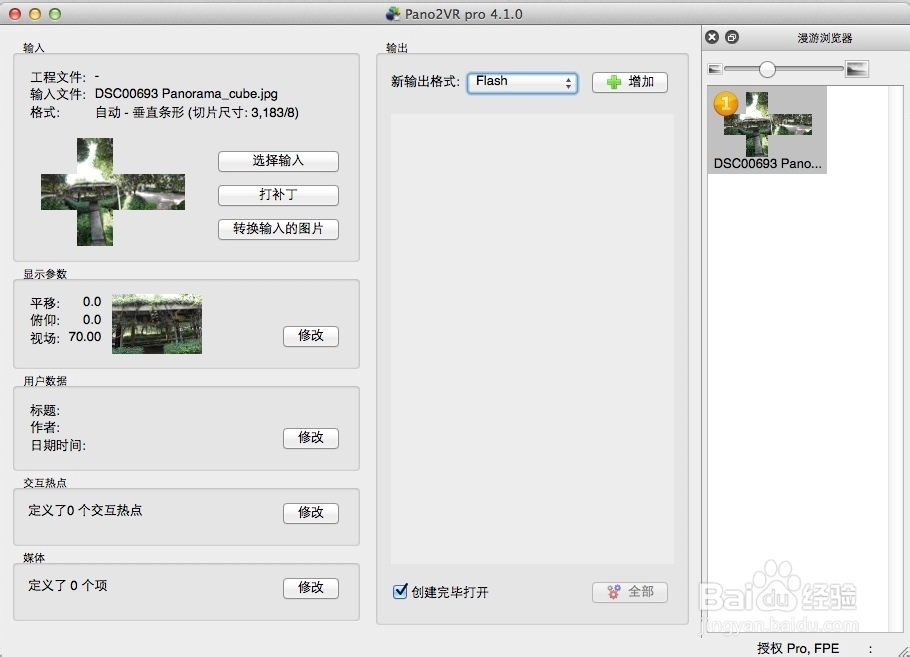Click 修改 beside 定义了0 个交互热点
Screen dimensions: 910x657
coord(310,512)
